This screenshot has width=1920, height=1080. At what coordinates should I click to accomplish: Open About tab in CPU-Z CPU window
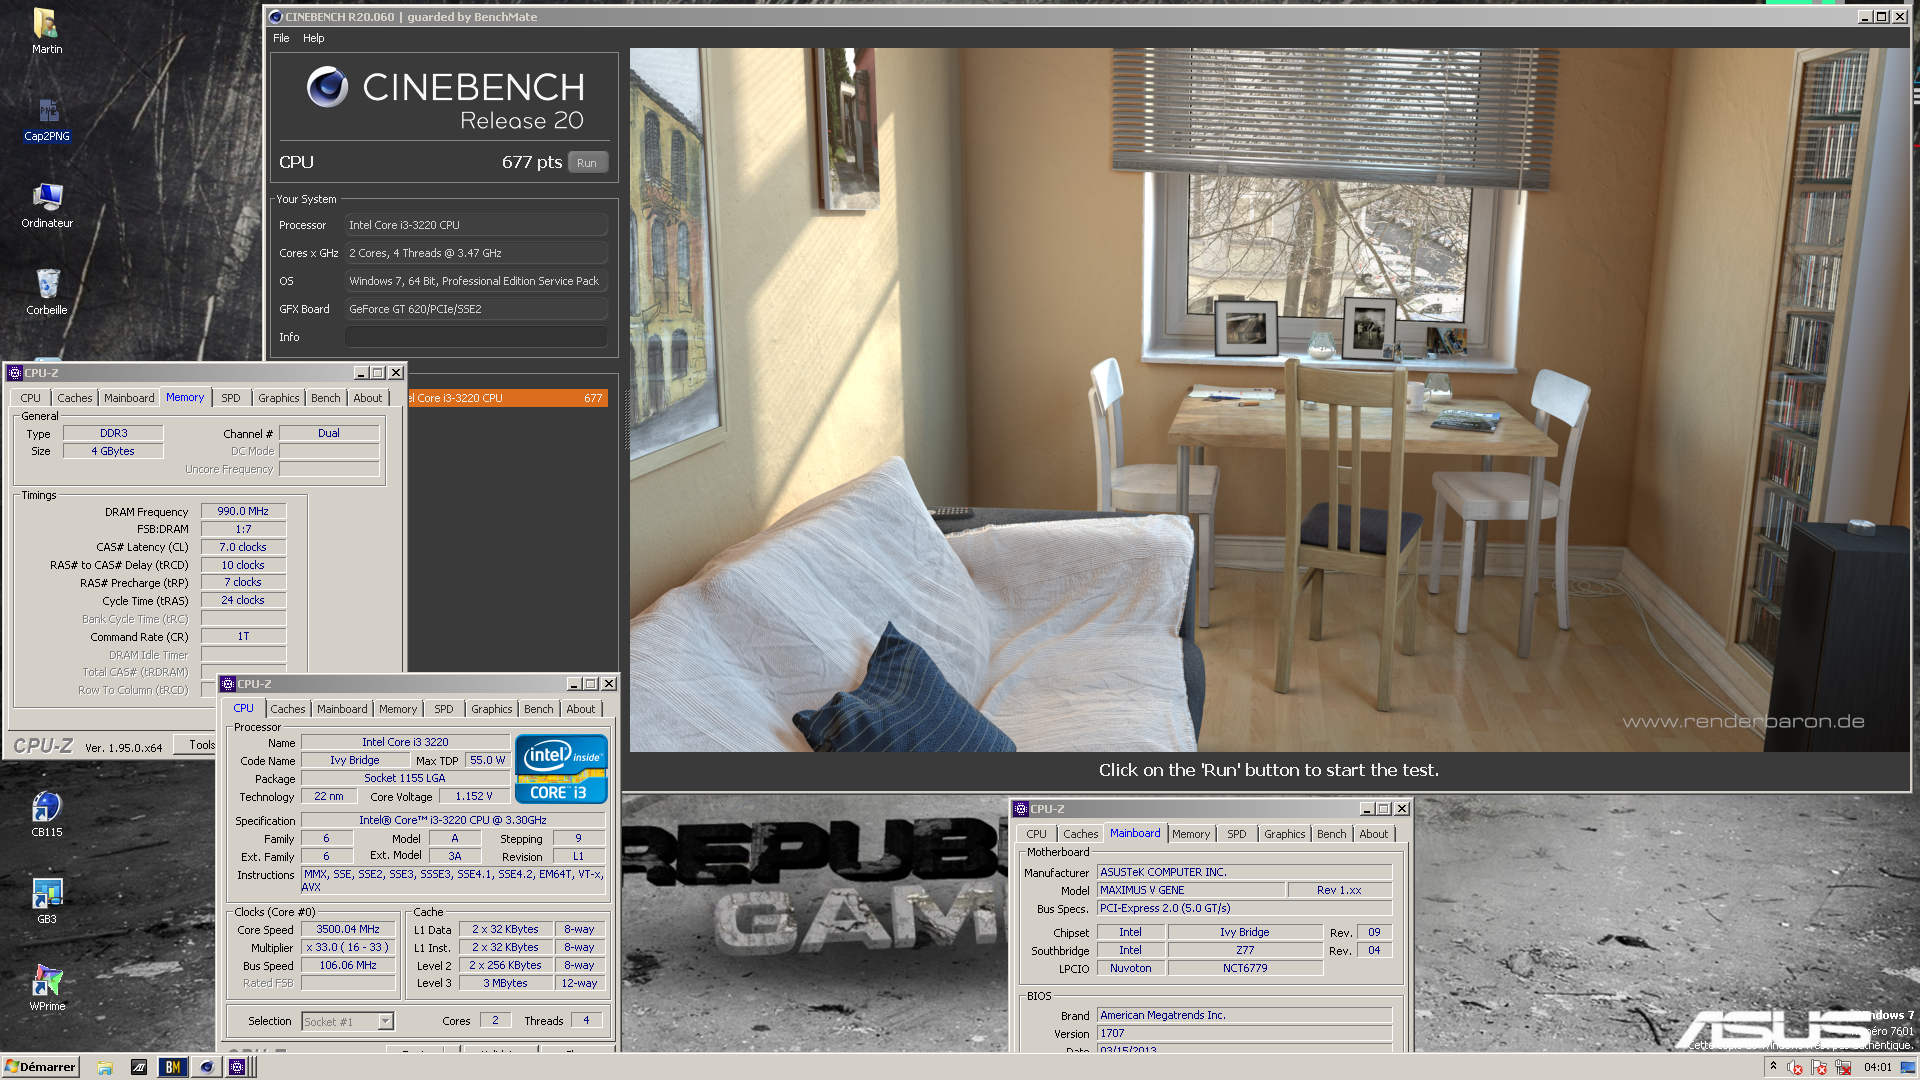click(581, 709)
